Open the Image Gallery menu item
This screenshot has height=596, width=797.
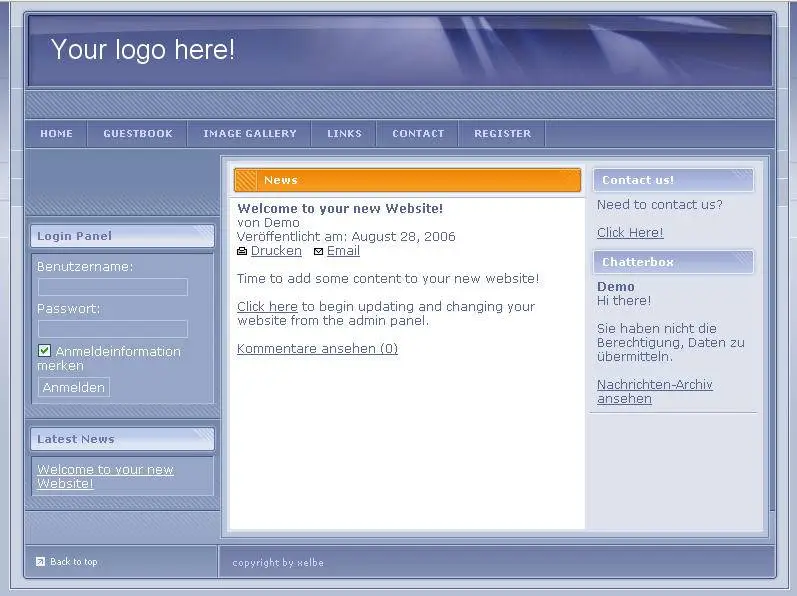click(x=250, y=134)
